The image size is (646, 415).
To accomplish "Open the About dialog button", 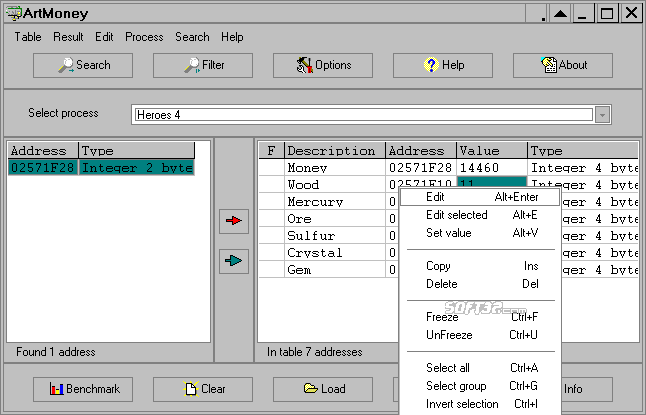I will point(562,65).
